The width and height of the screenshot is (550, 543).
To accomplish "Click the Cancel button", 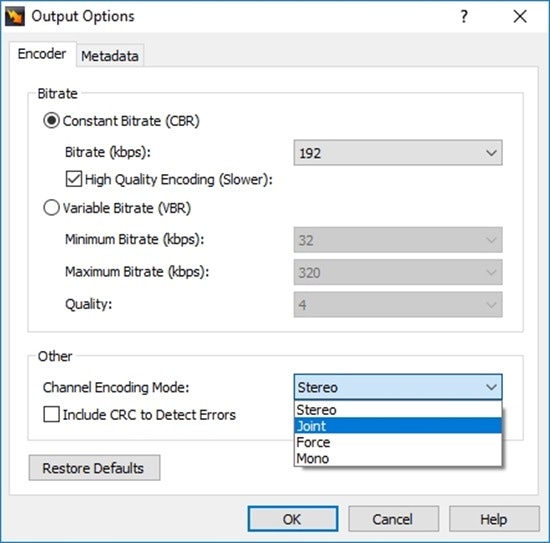I will pyautogui.click(x=393, y=519).
